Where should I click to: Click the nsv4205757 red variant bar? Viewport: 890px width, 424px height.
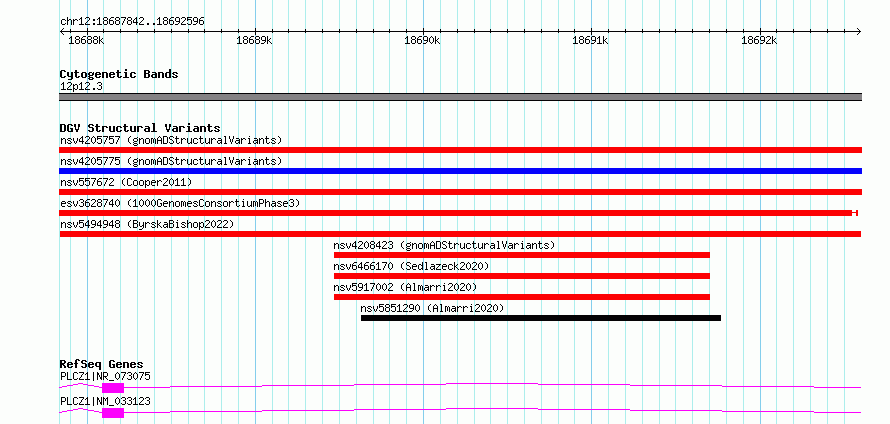460,150
